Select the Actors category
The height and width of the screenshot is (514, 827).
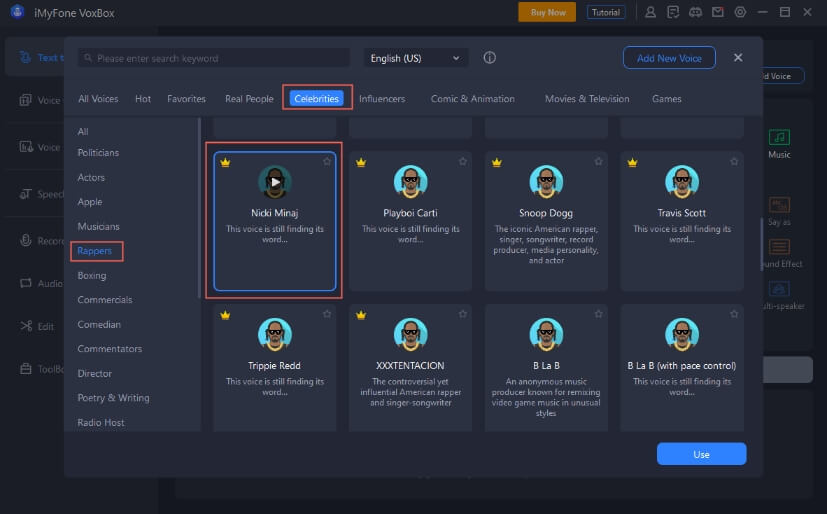91,178
